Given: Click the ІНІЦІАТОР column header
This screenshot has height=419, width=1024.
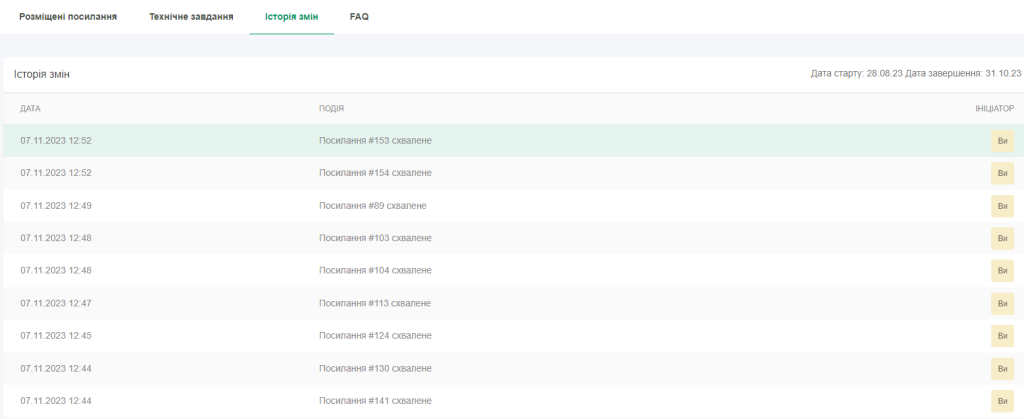Looking at the screenshot, I should (994, 108).
